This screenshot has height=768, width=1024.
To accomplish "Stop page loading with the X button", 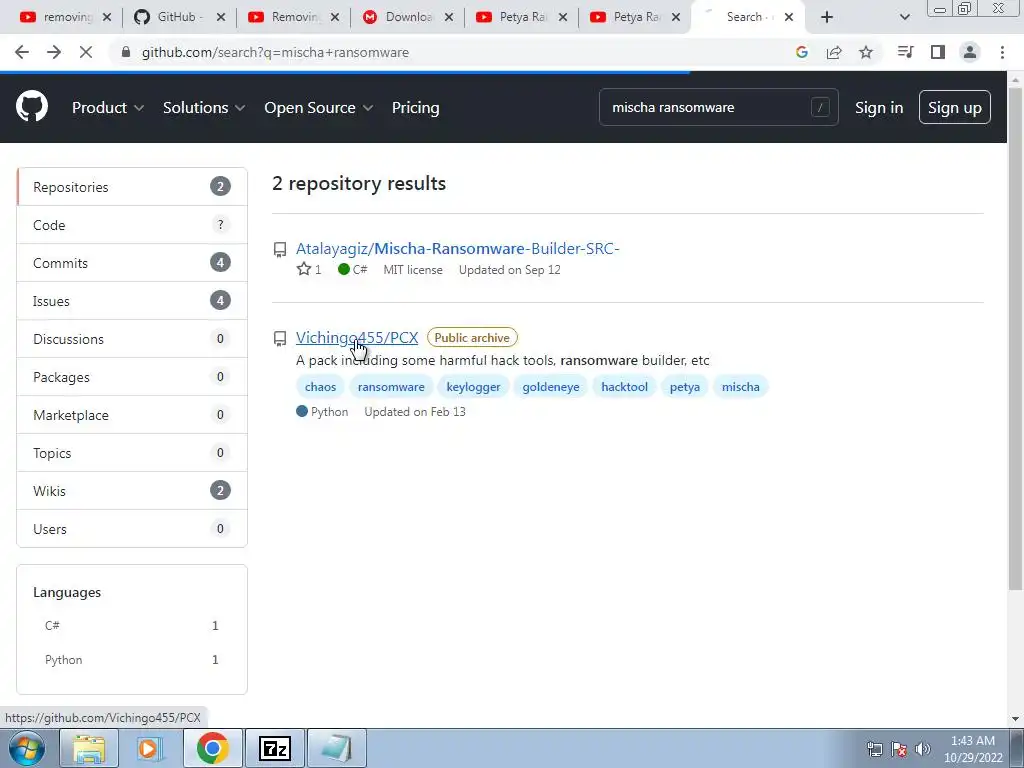I will (x=86, y=52).
